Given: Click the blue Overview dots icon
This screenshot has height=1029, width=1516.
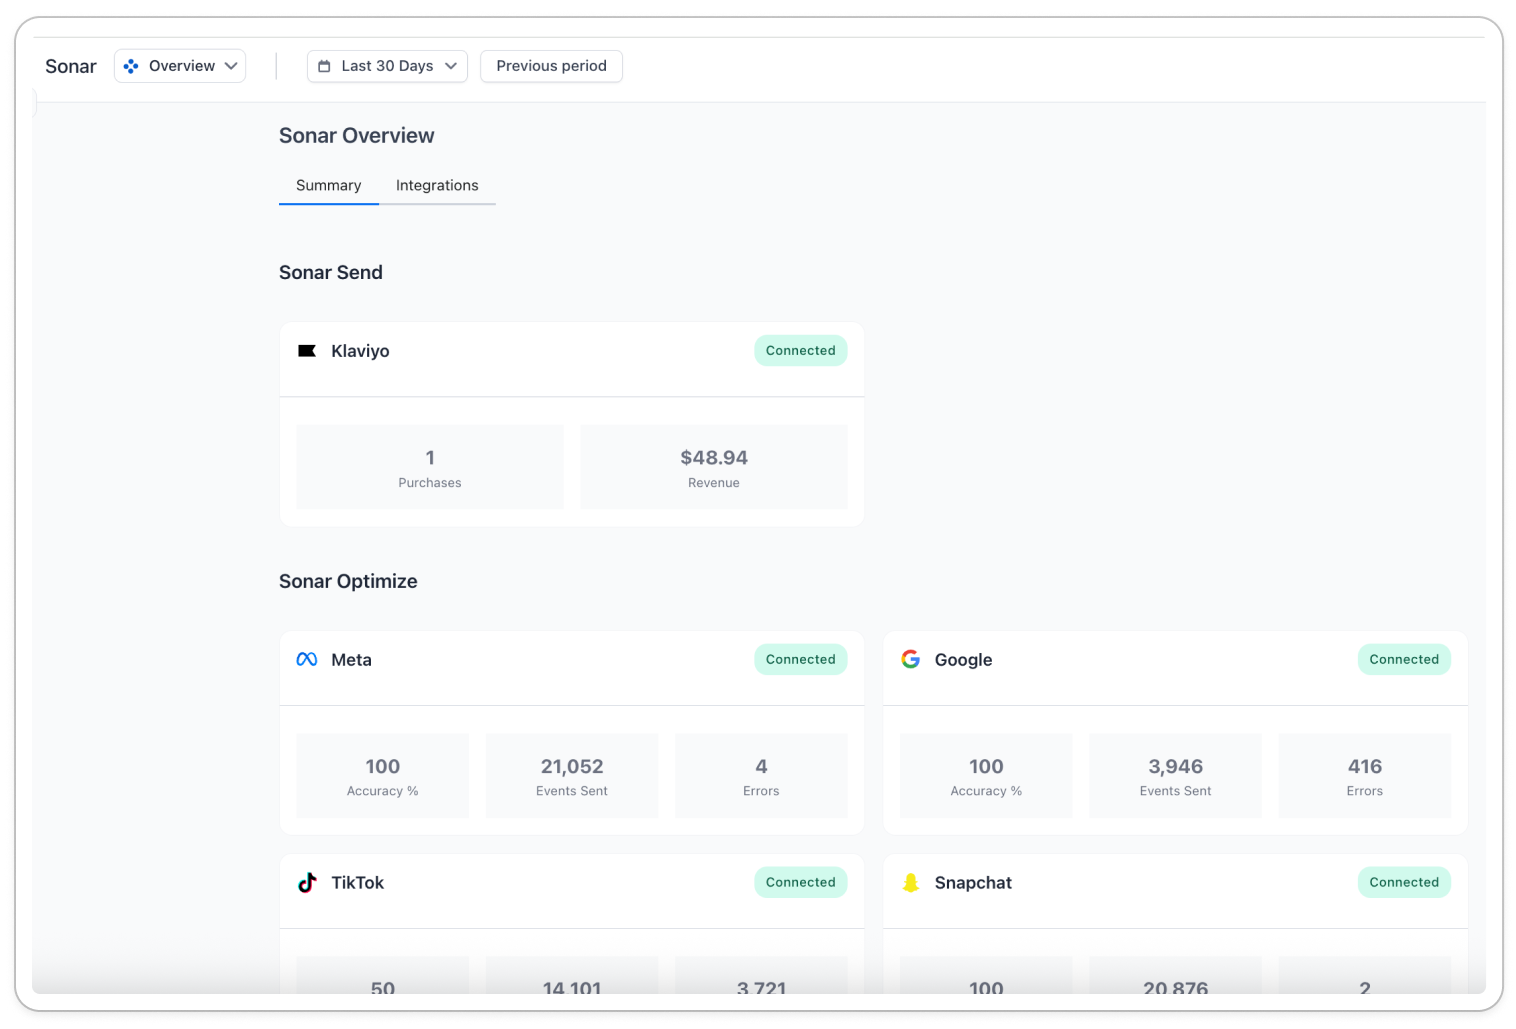Looking at the screenshot, I should [x=131, y=66].
